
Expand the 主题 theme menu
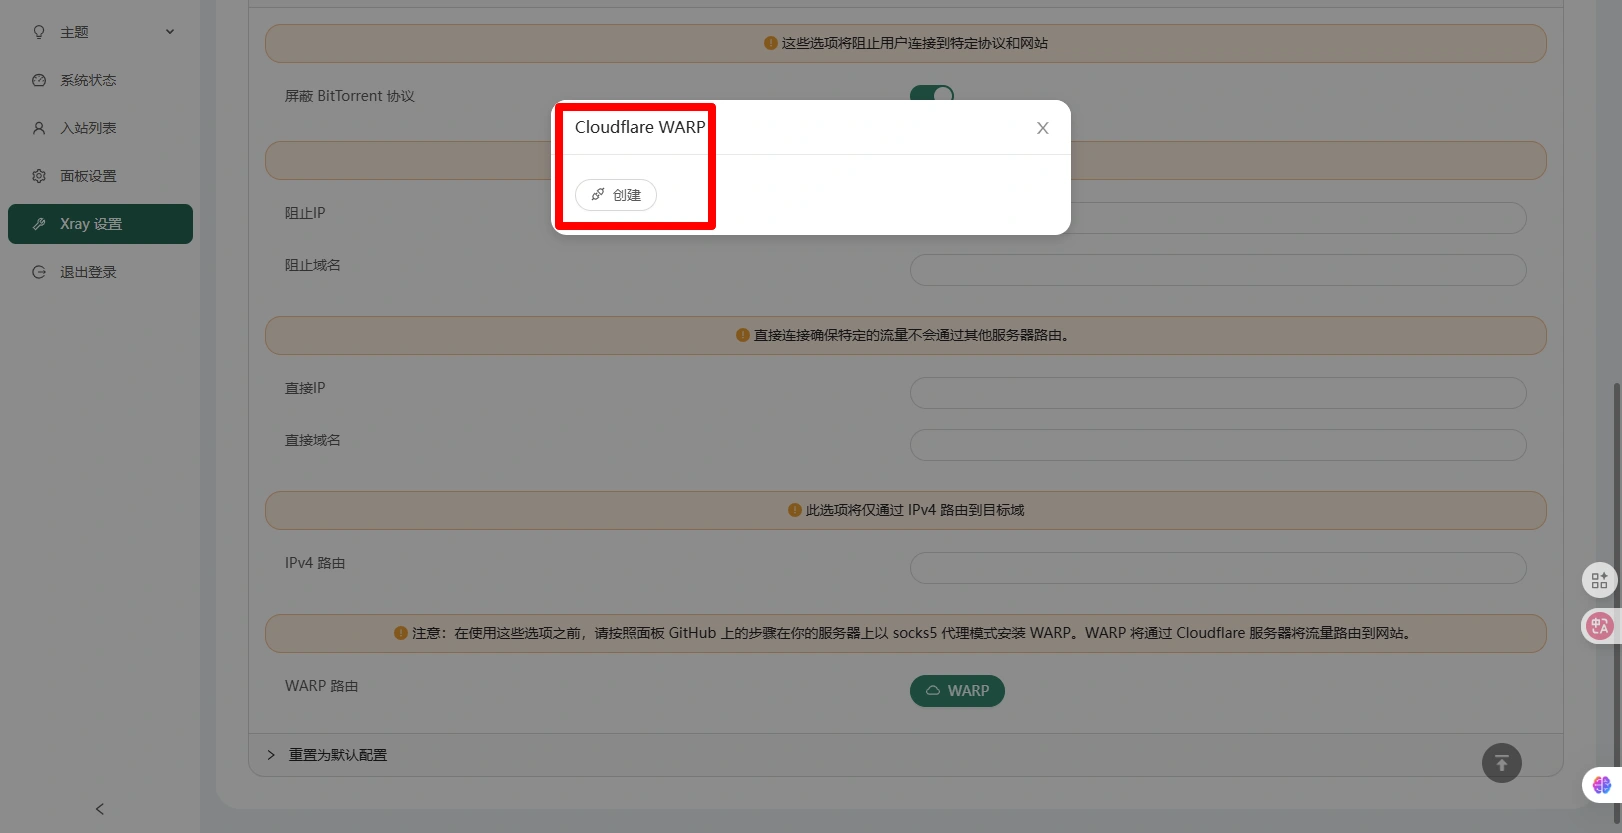tap(100, 32)
